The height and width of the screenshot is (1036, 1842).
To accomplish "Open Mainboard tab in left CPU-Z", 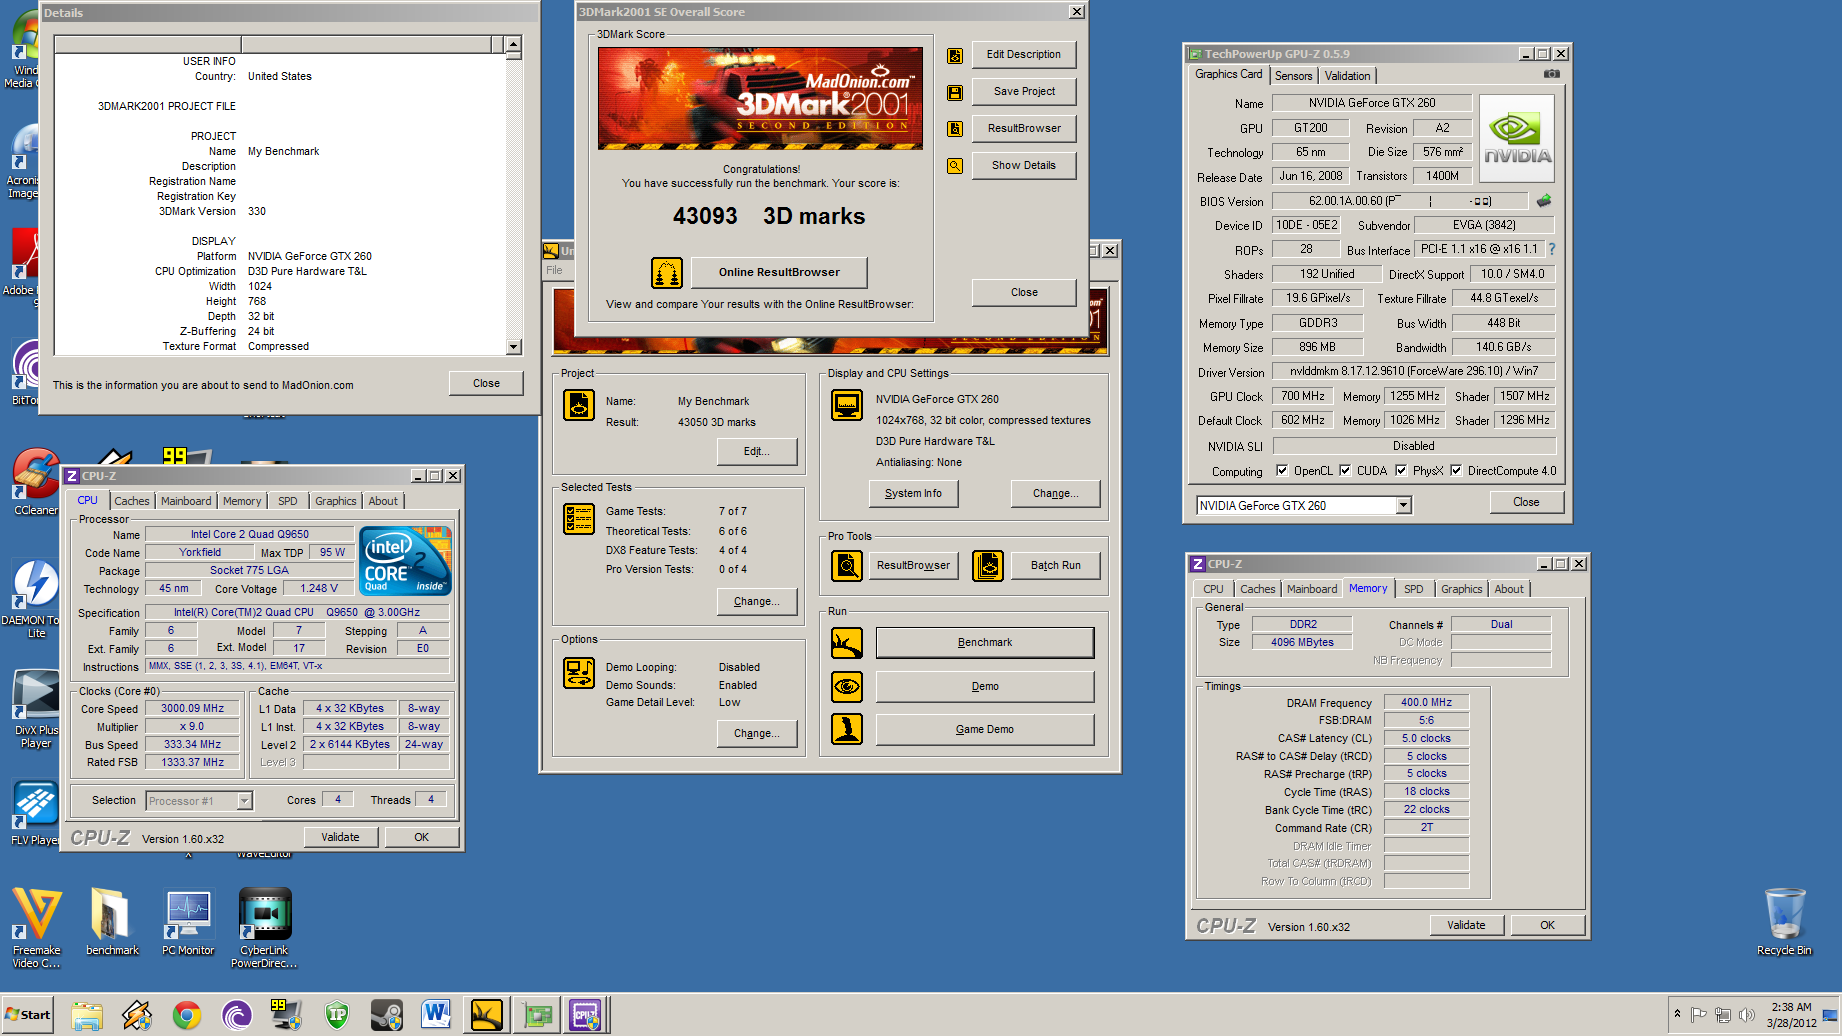I will 186,502.
